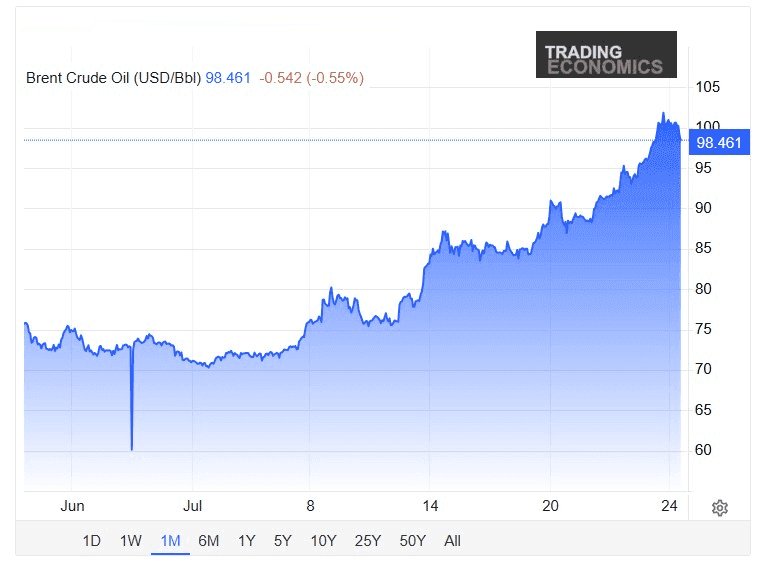Open chart settings gear icon
Image resolution: width=766 pixels, height=569 pixels.
(x=720, y=508)
